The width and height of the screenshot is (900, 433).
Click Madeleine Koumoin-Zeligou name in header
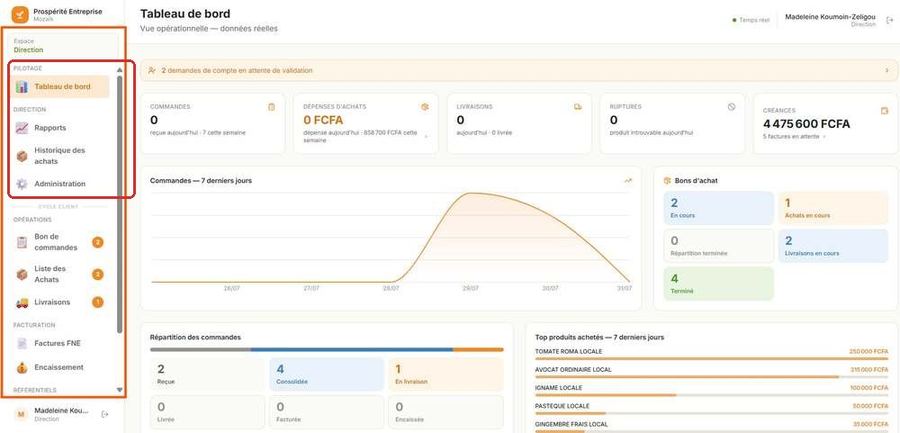tap(830, 17)
